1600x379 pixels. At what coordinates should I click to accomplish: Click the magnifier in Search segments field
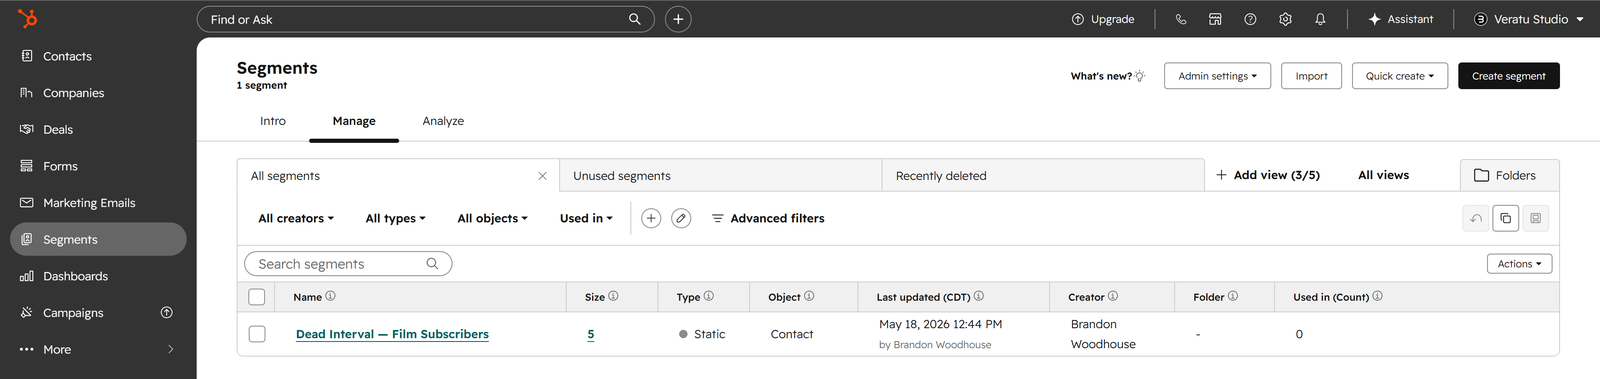click(432, 264)
